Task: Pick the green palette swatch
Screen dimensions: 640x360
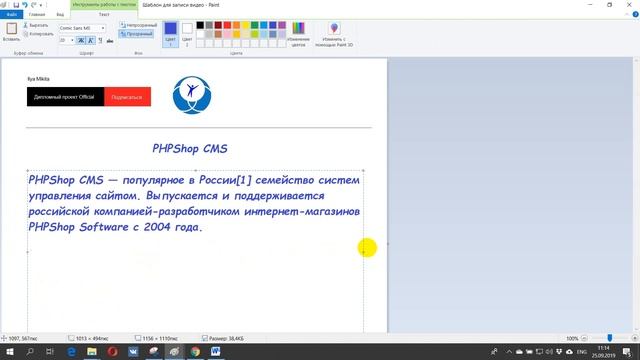Action: pos(254,25)
